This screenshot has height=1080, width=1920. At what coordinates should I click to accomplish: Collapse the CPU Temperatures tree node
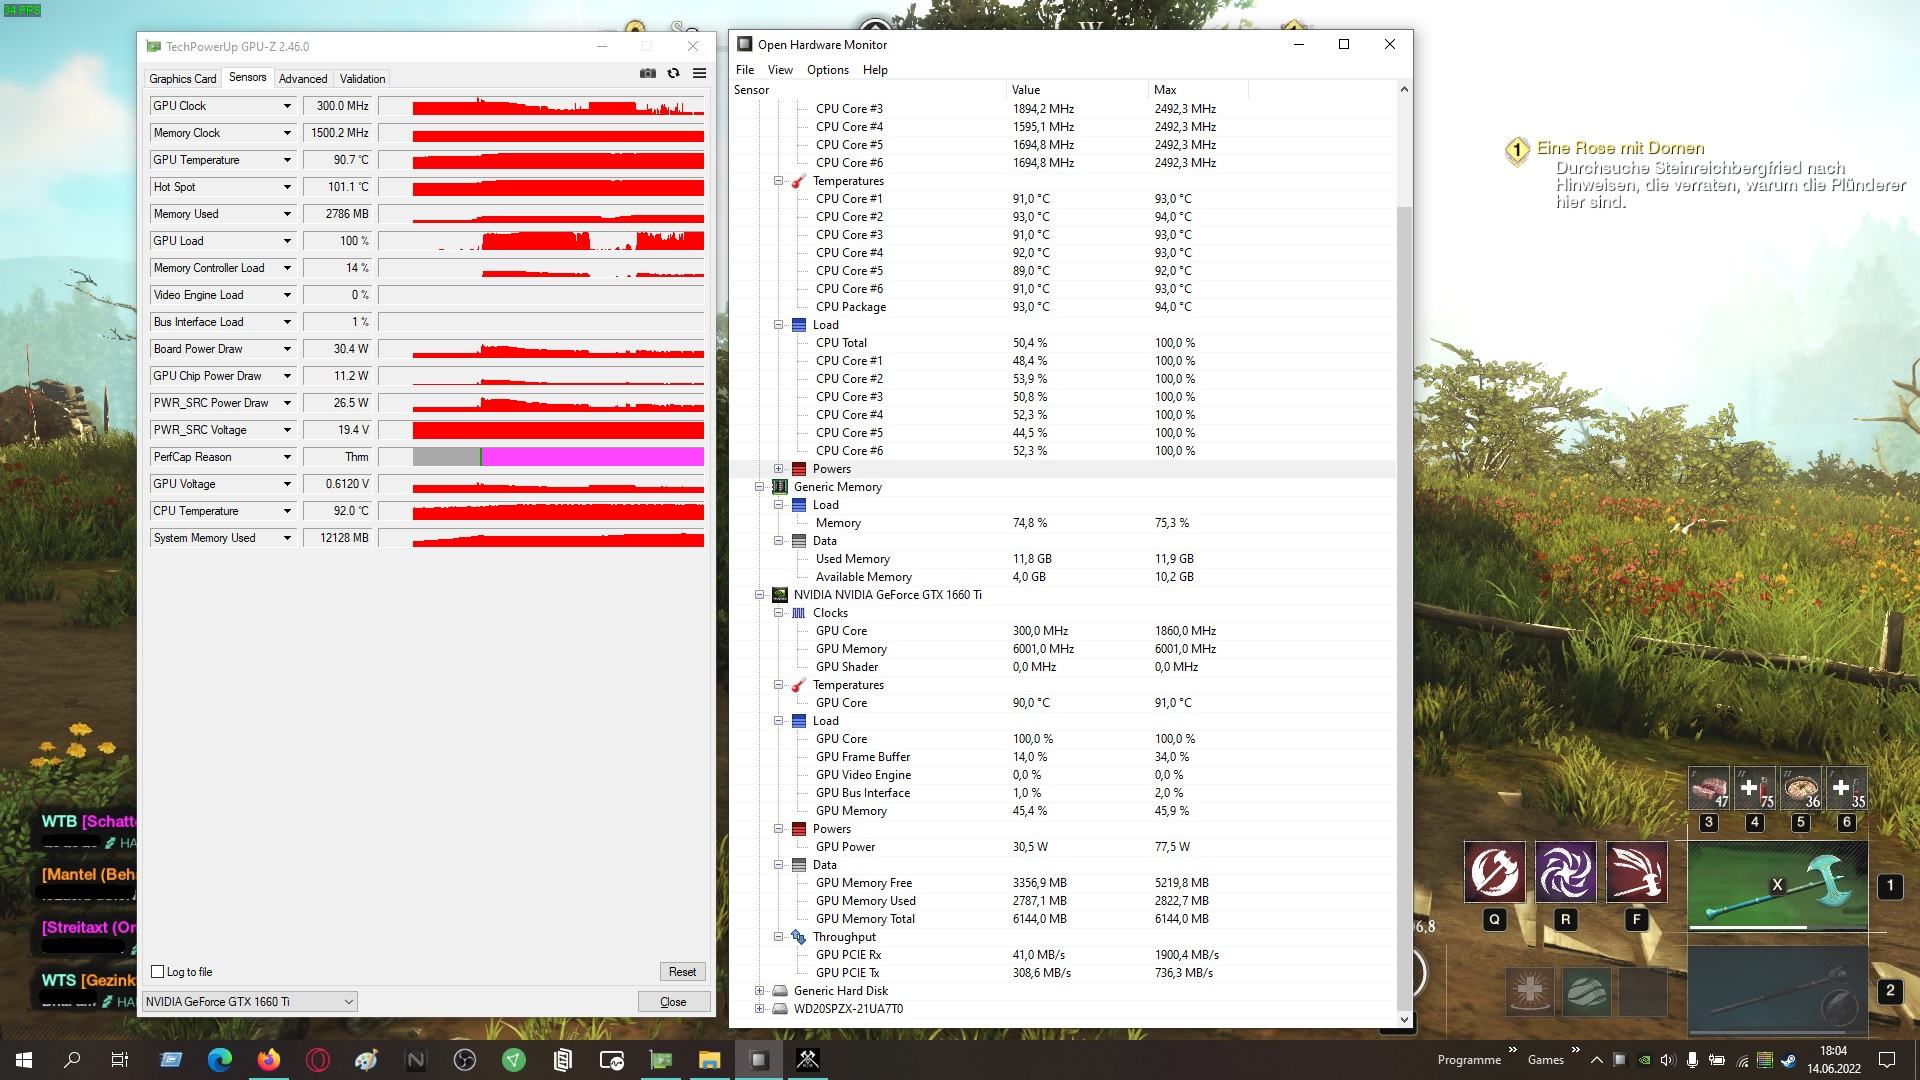click(778, 181)
